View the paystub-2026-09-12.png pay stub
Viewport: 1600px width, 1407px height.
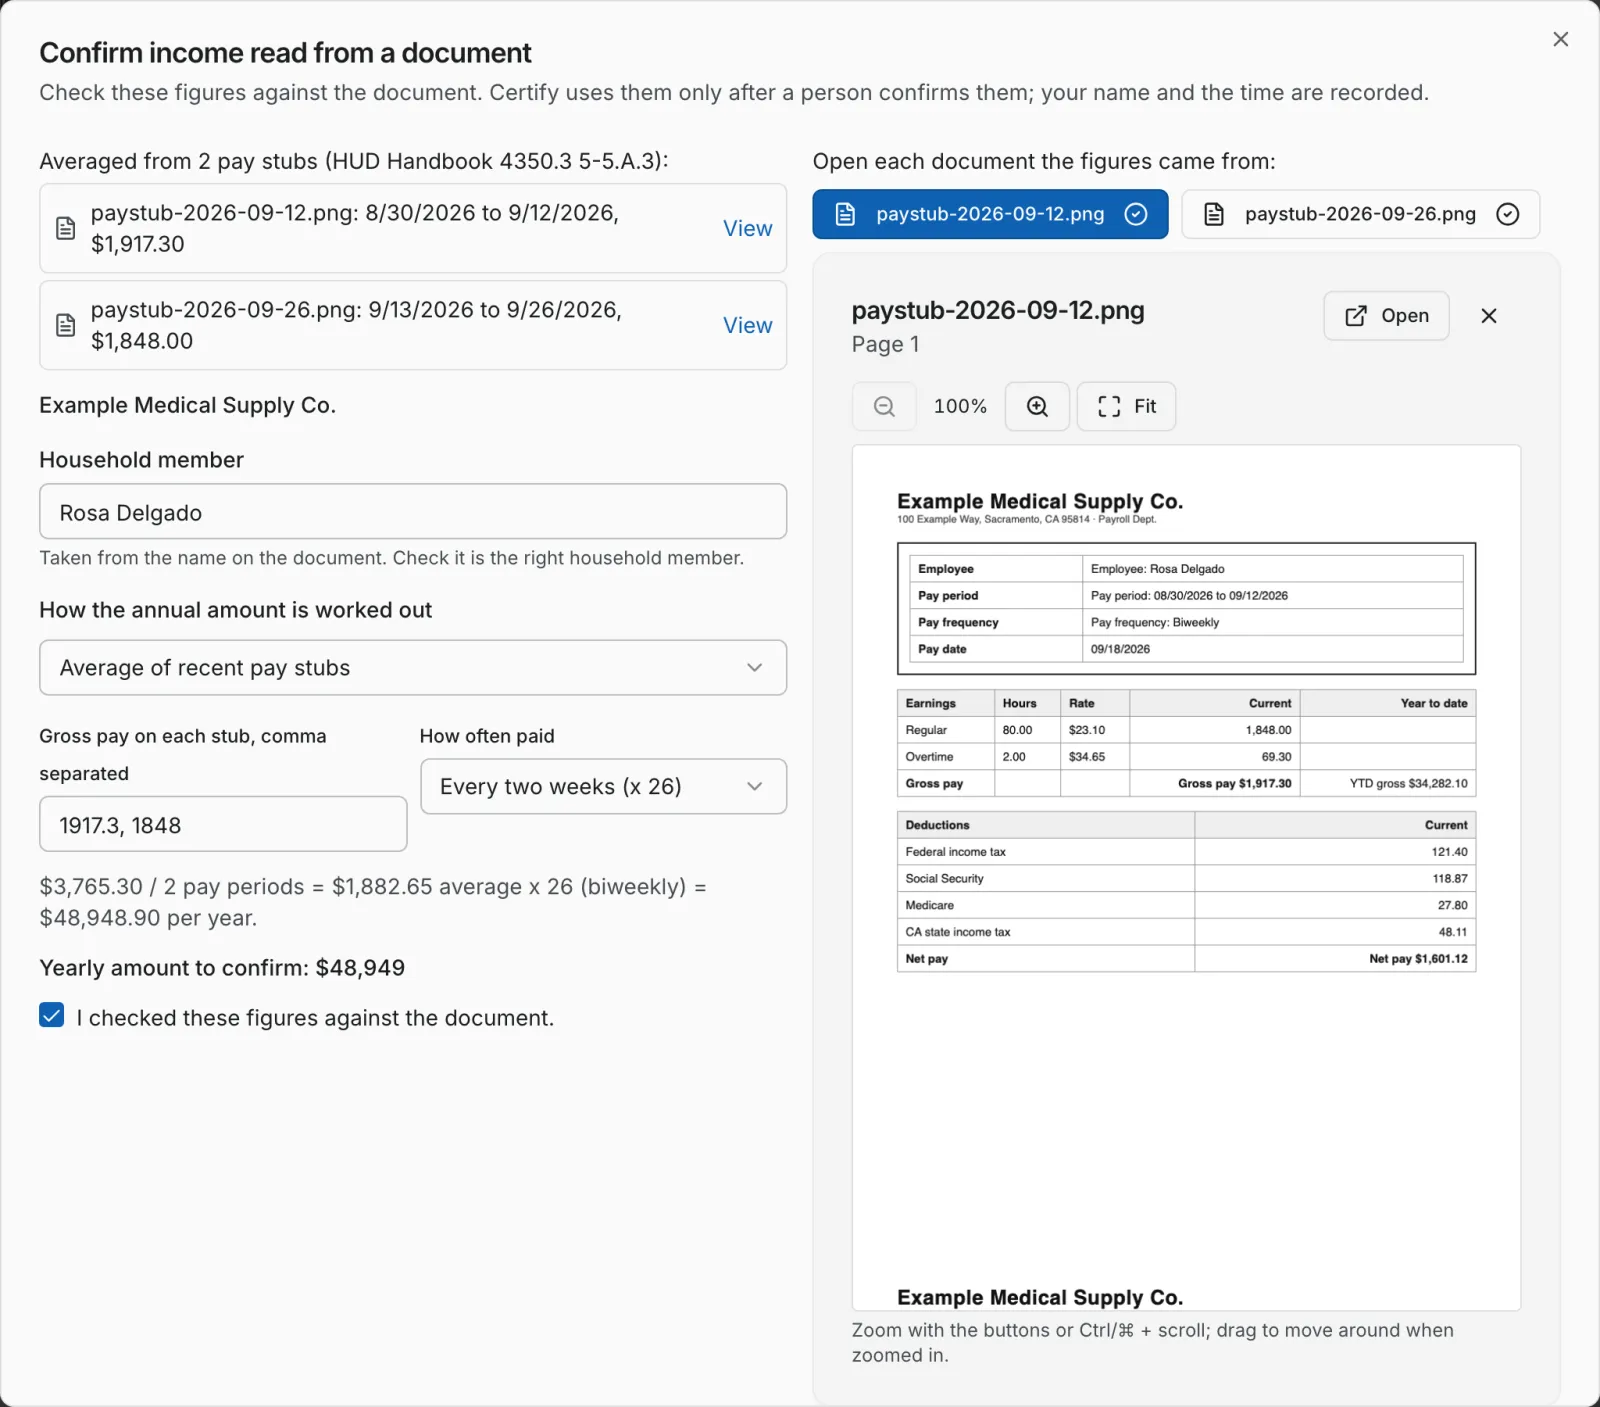coord(747,228)
